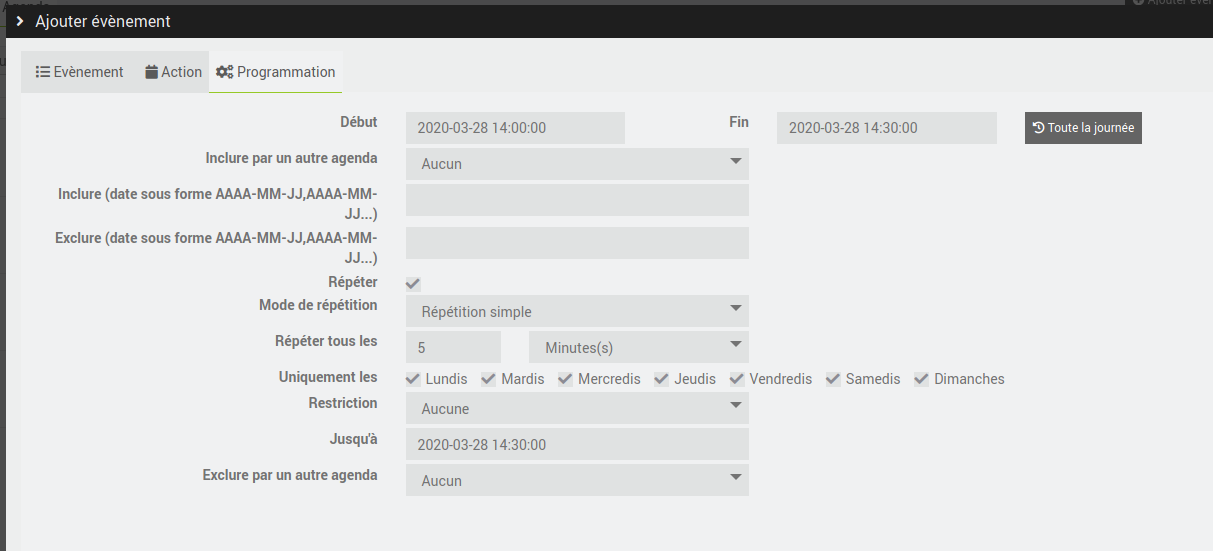Click the gears icon on Programmation tab
The width and height of the screenshot is (1213, 551).
(225, 72)
